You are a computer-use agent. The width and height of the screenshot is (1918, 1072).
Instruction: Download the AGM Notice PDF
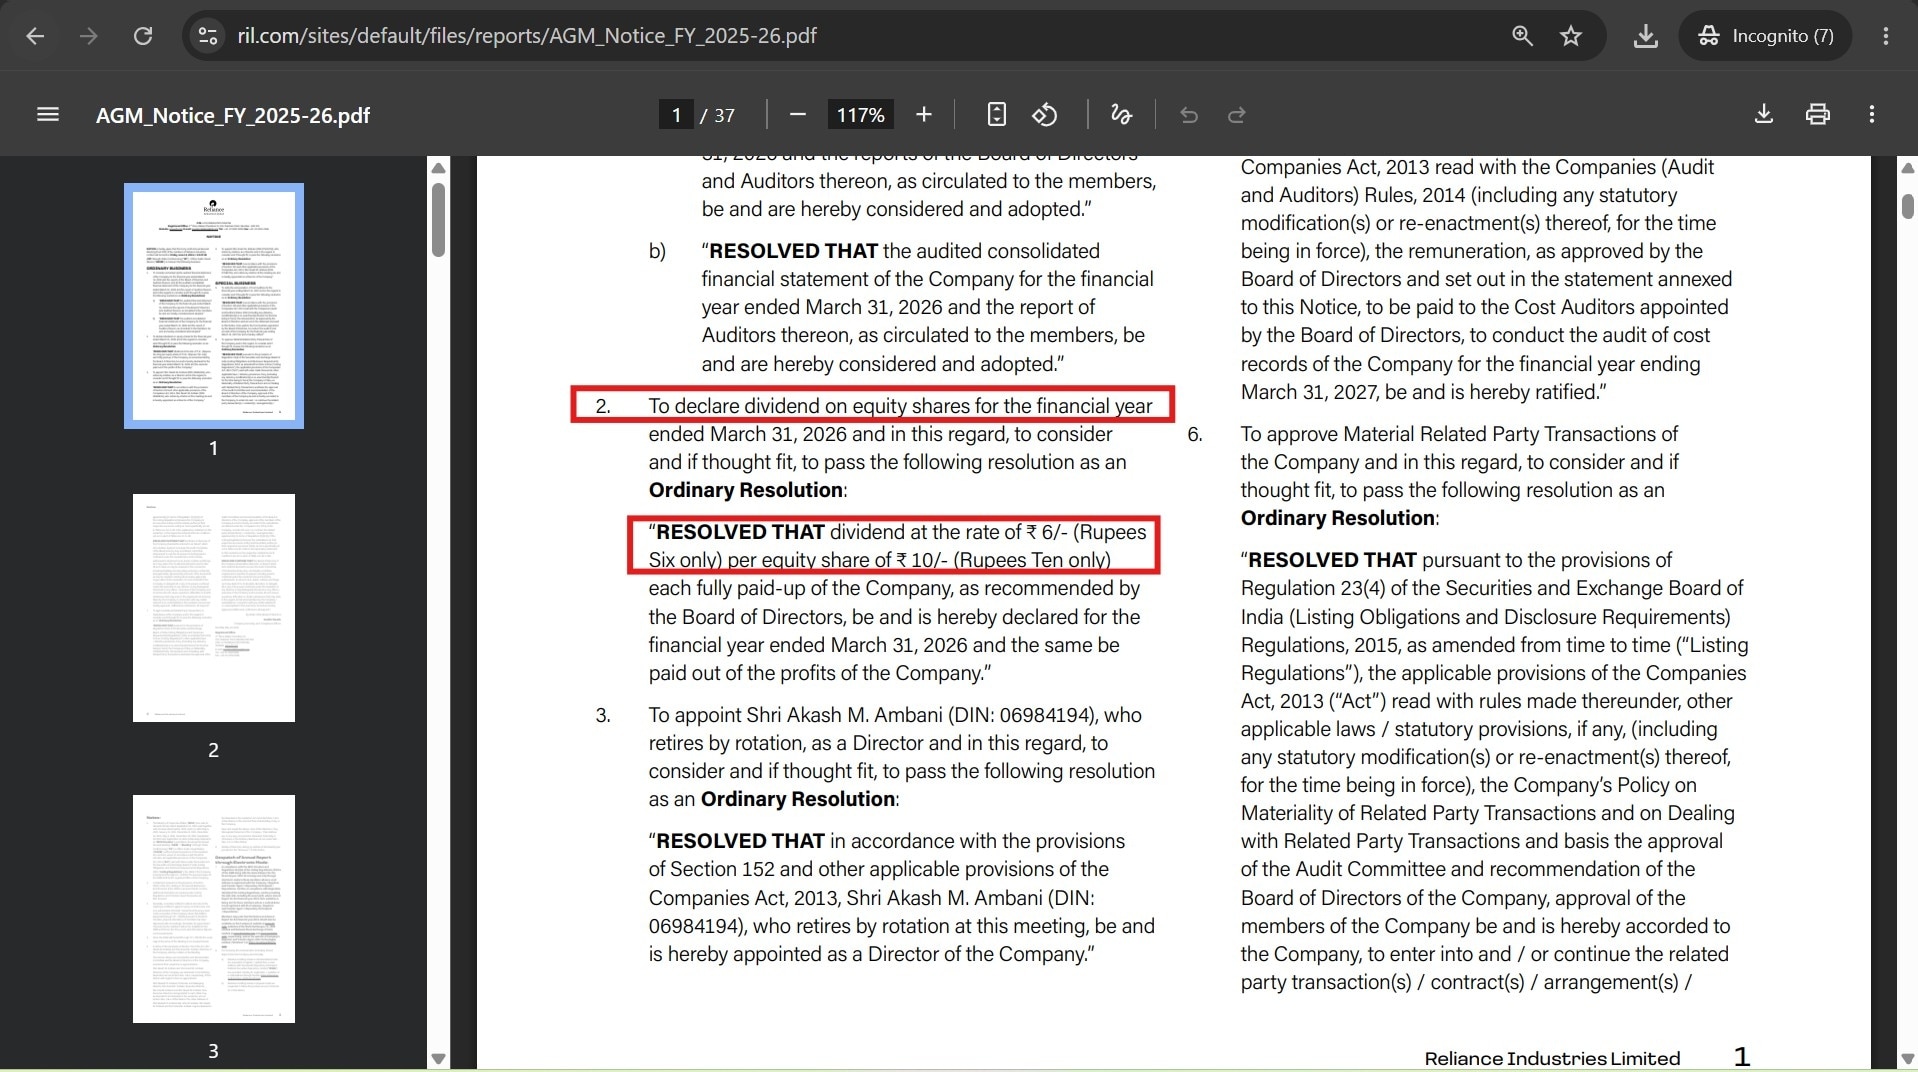click(1764, 115)
